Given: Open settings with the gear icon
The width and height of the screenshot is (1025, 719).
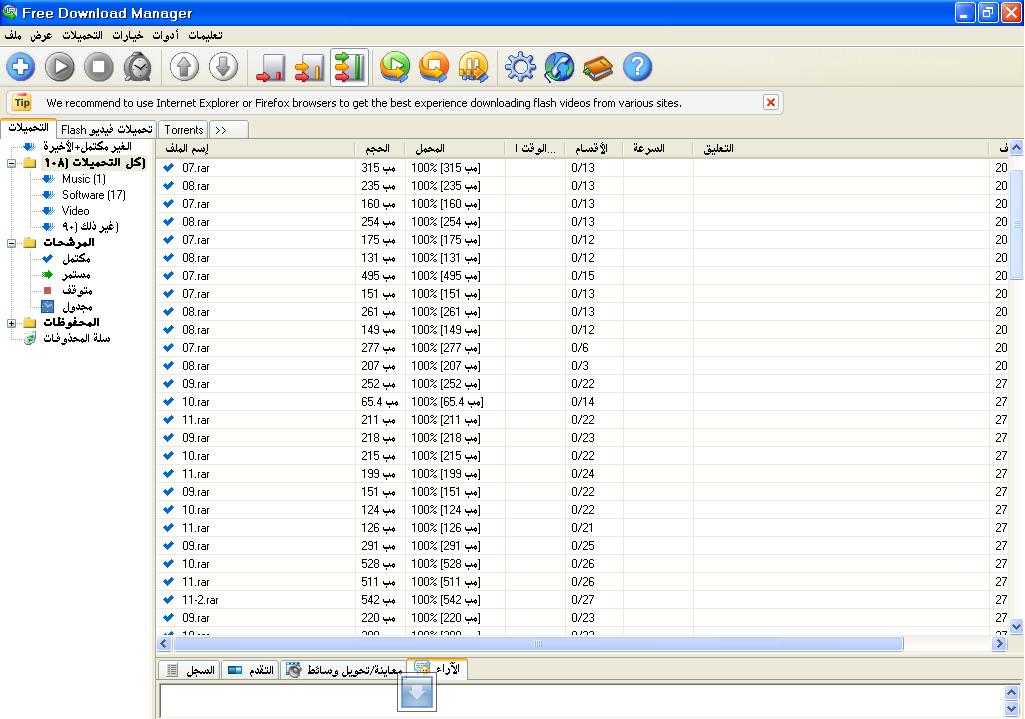Looking at the screenshot, I should click(520, 67).
